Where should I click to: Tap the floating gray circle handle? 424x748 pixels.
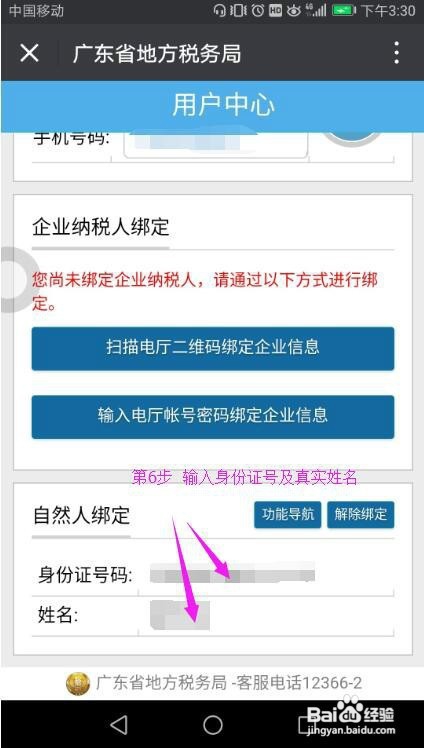point(17,280)
